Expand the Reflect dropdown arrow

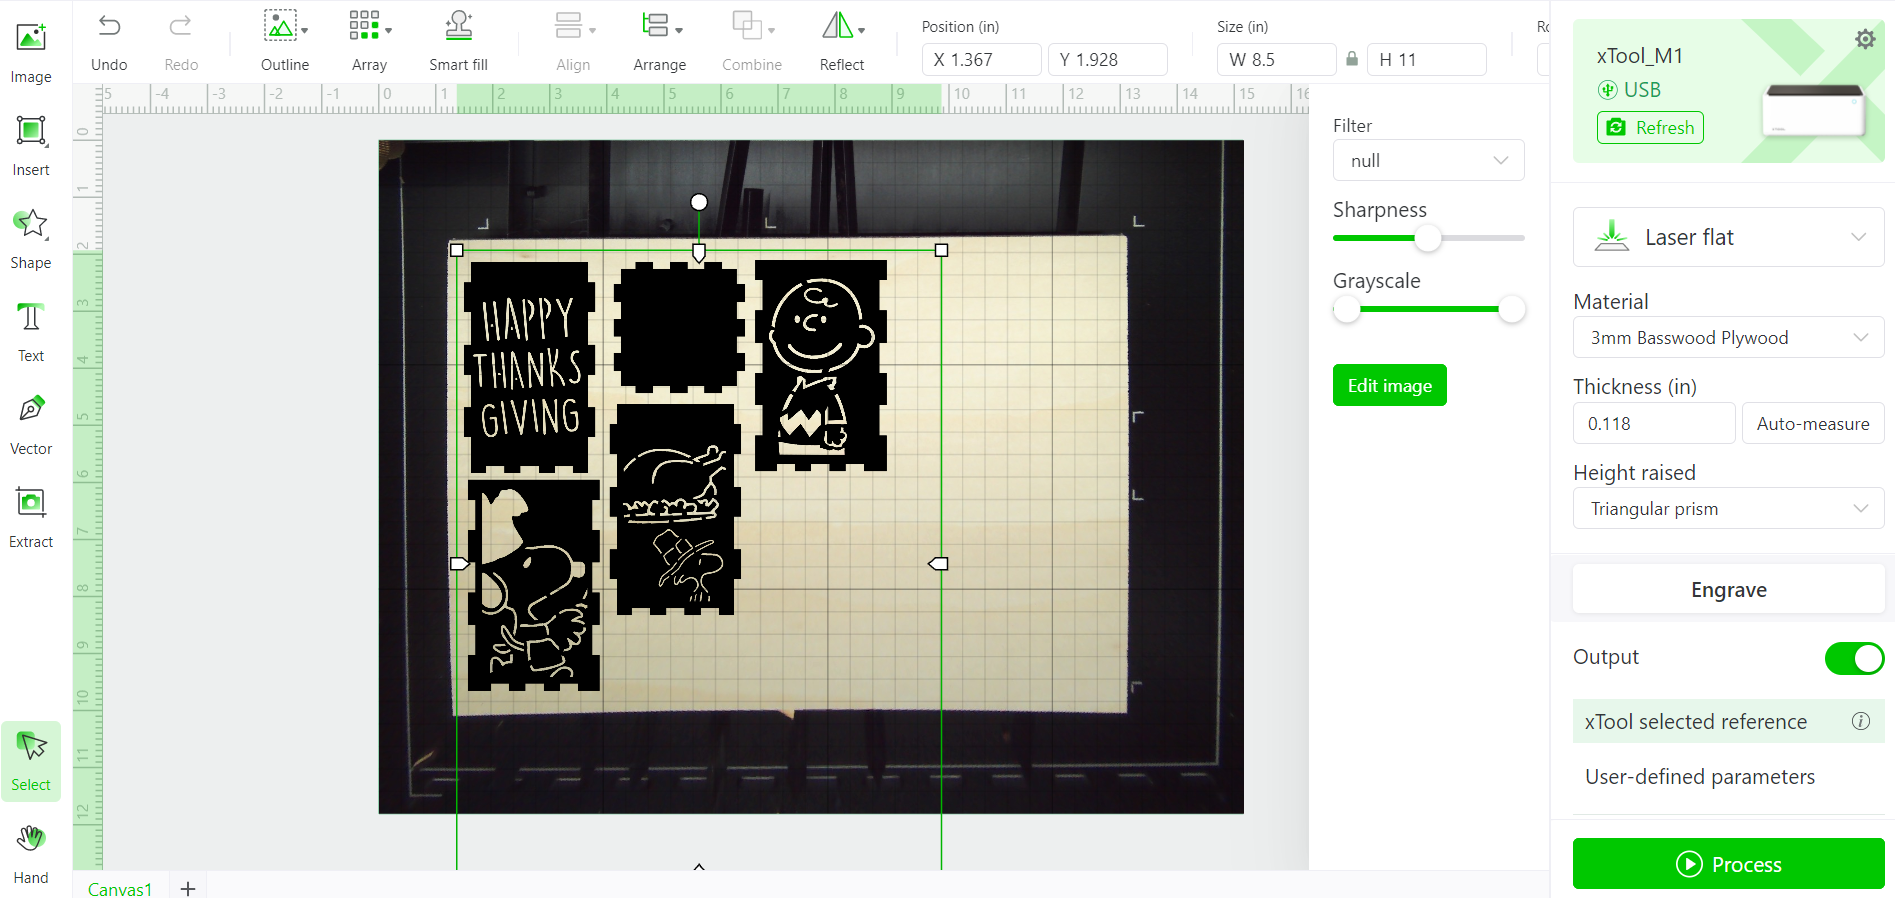click(861, 31)
